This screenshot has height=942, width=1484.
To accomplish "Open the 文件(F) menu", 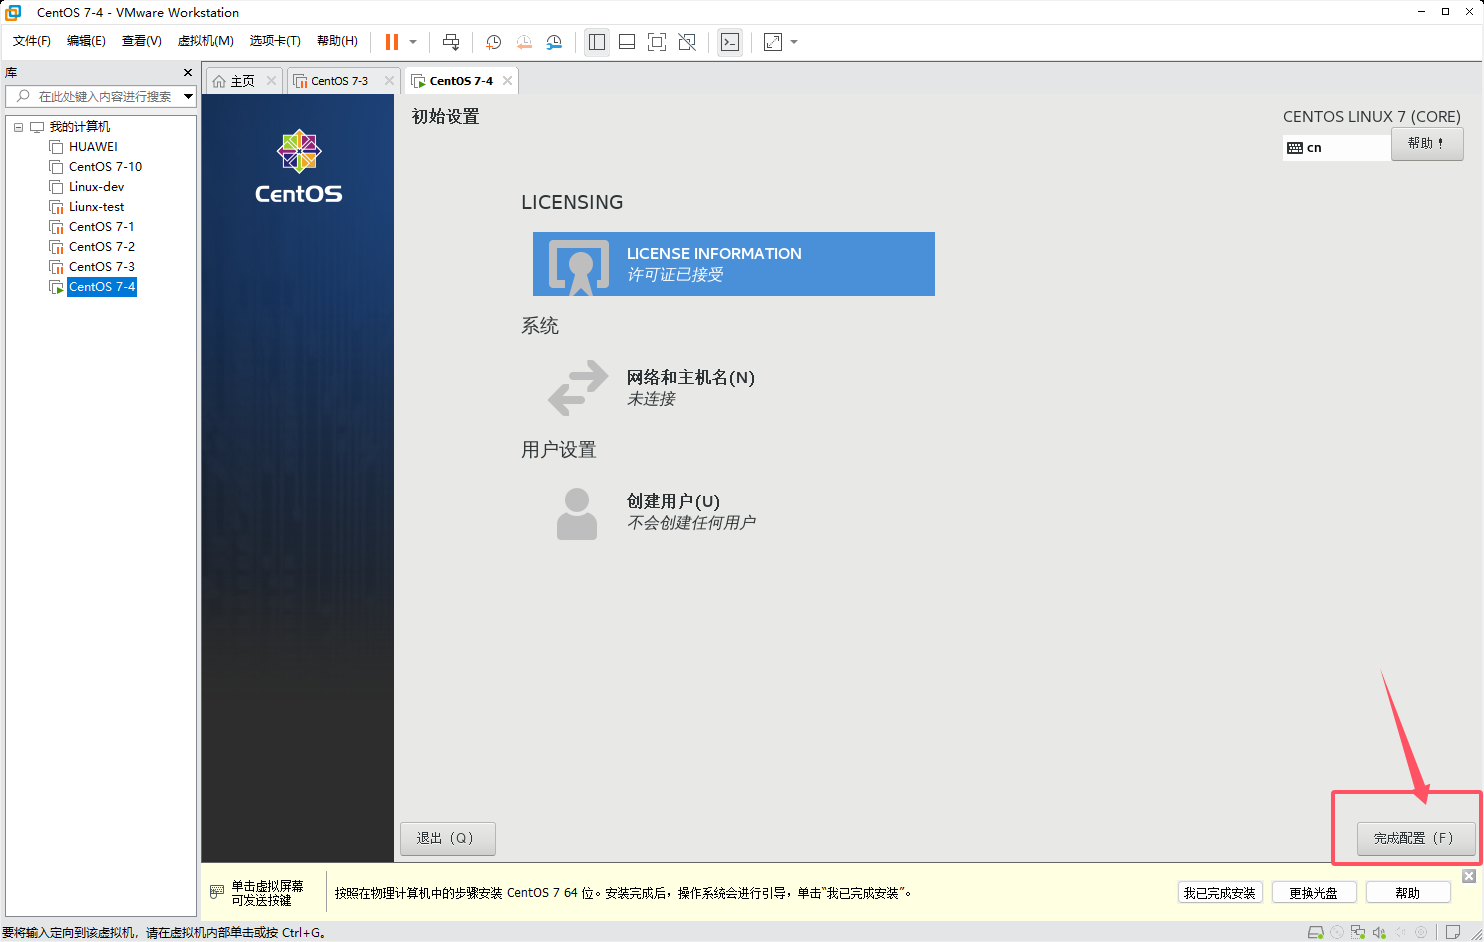I will pos(32,41).
